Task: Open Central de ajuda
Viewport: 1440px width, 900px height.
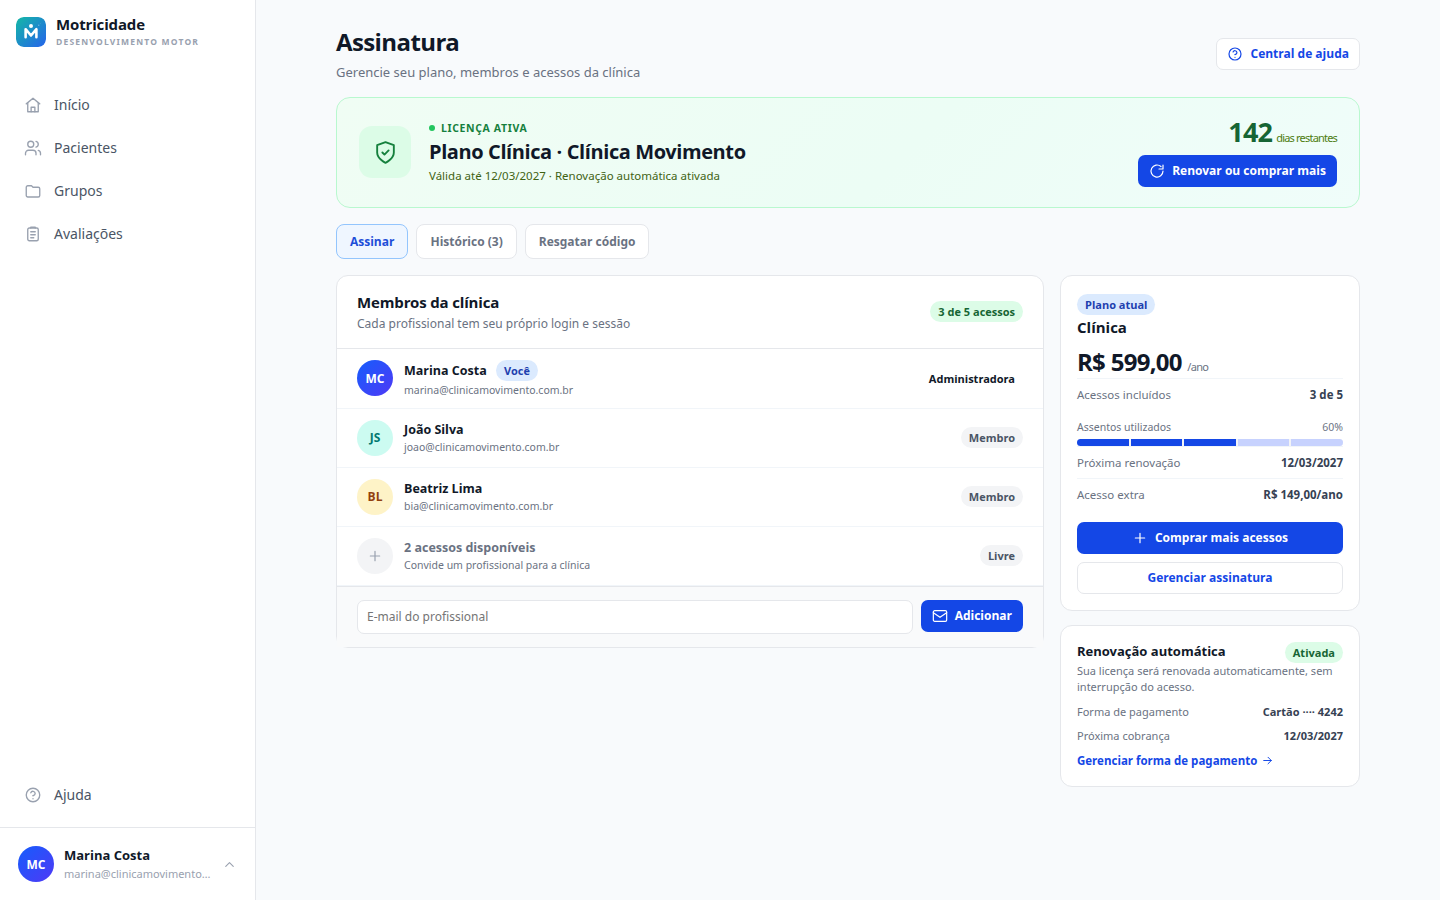Action: coord(1288,54)
